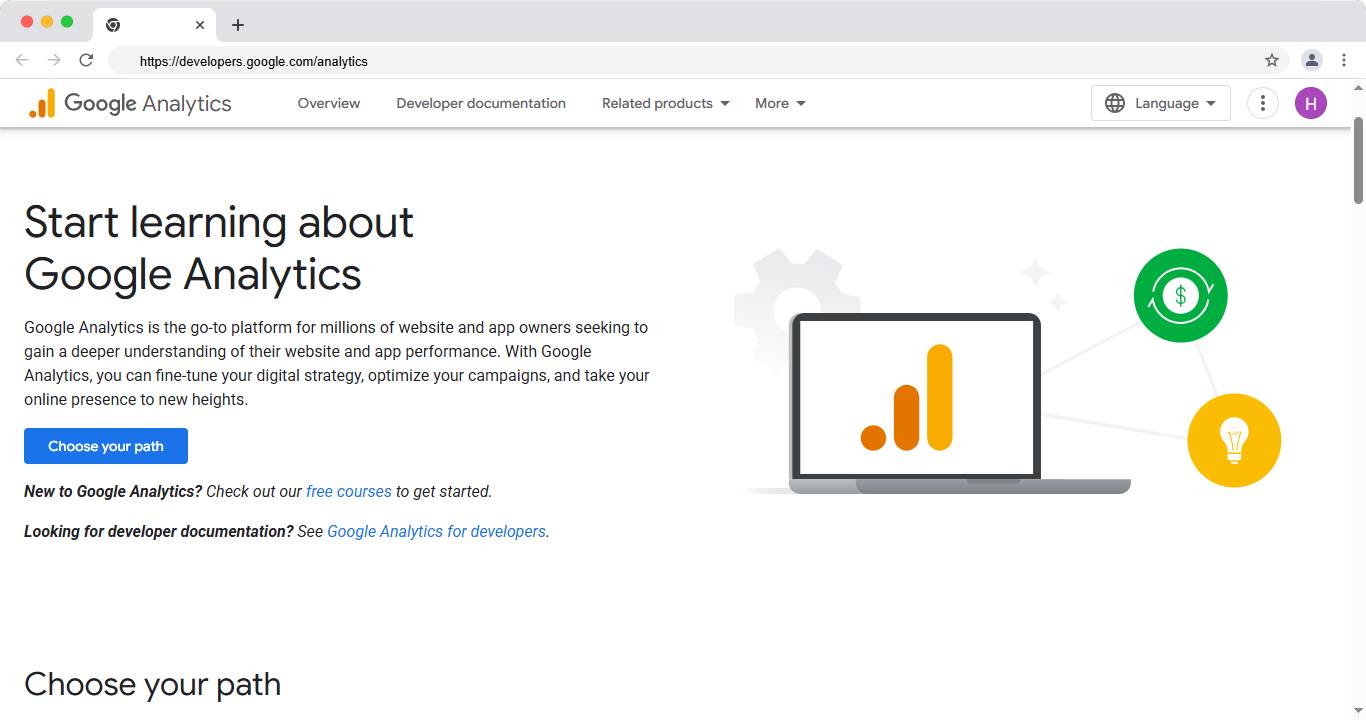This screenshot has height=720, width=1366.
Task: Click the Google Analytics header title text
Action: coord(148,103)
